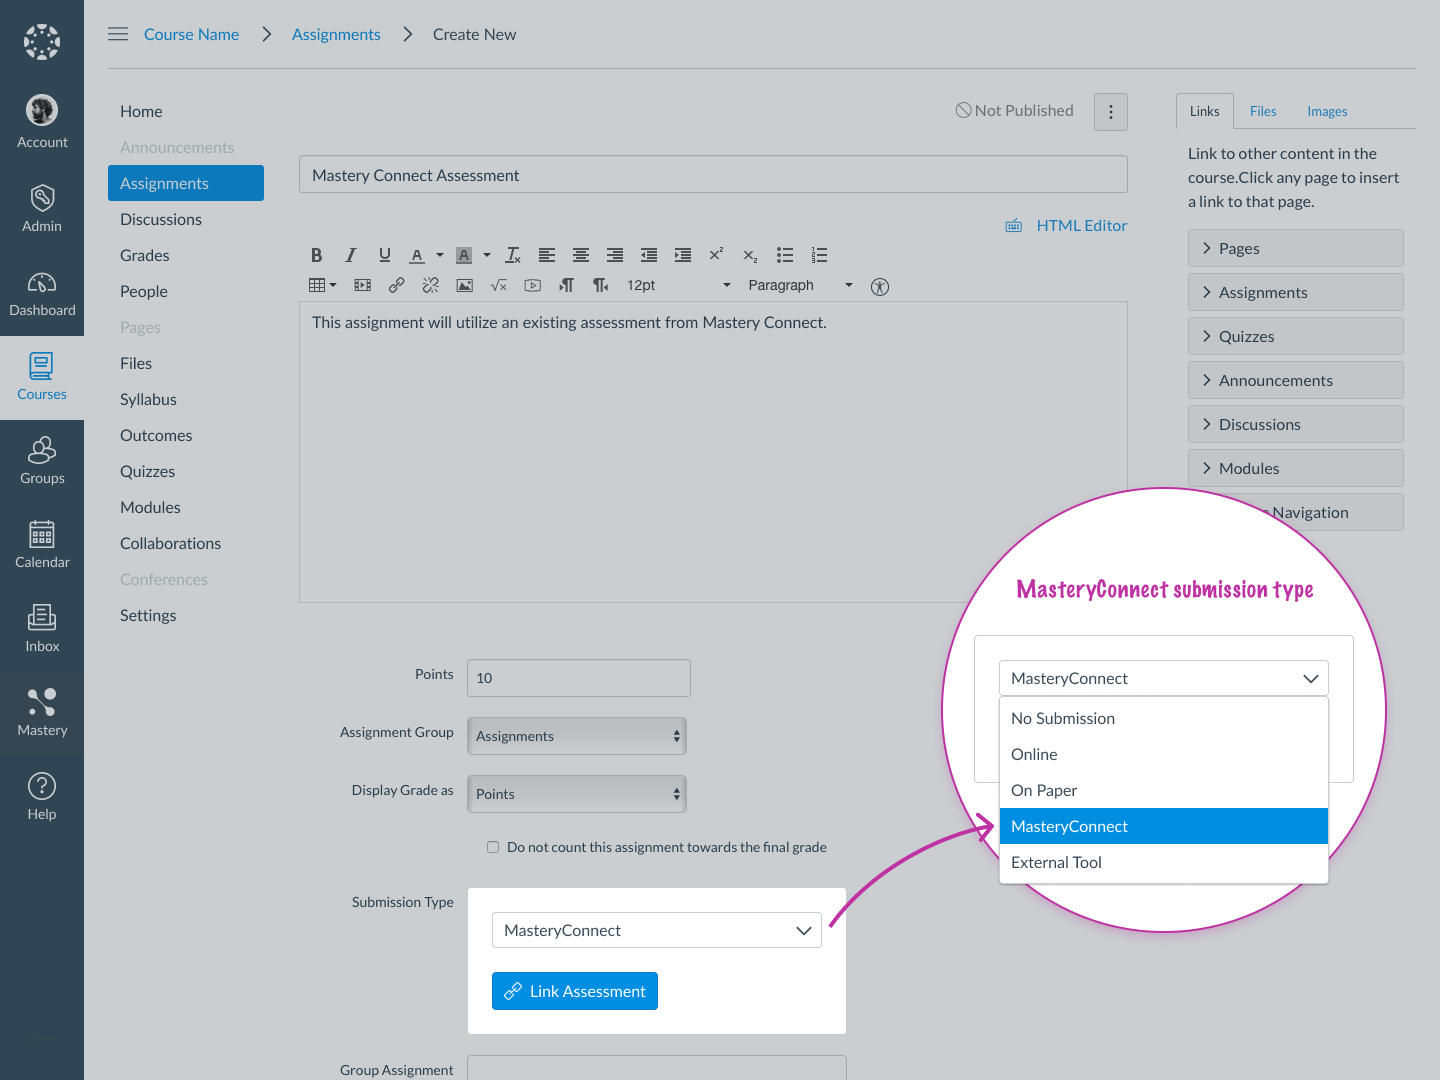The height and width of the screenshot is (1080, 1440).
Task: Apply superscript formatting
Action: [716, 255]
